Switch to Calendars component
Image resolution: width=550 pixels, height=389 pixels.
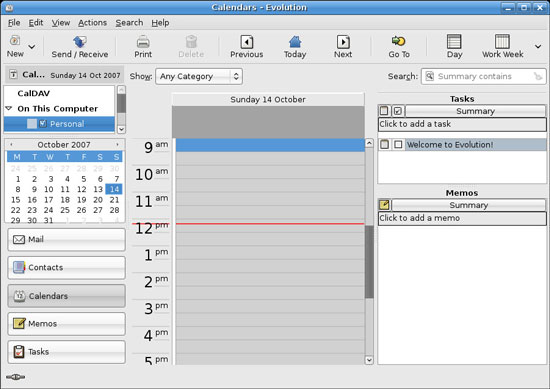pos(66,296)
